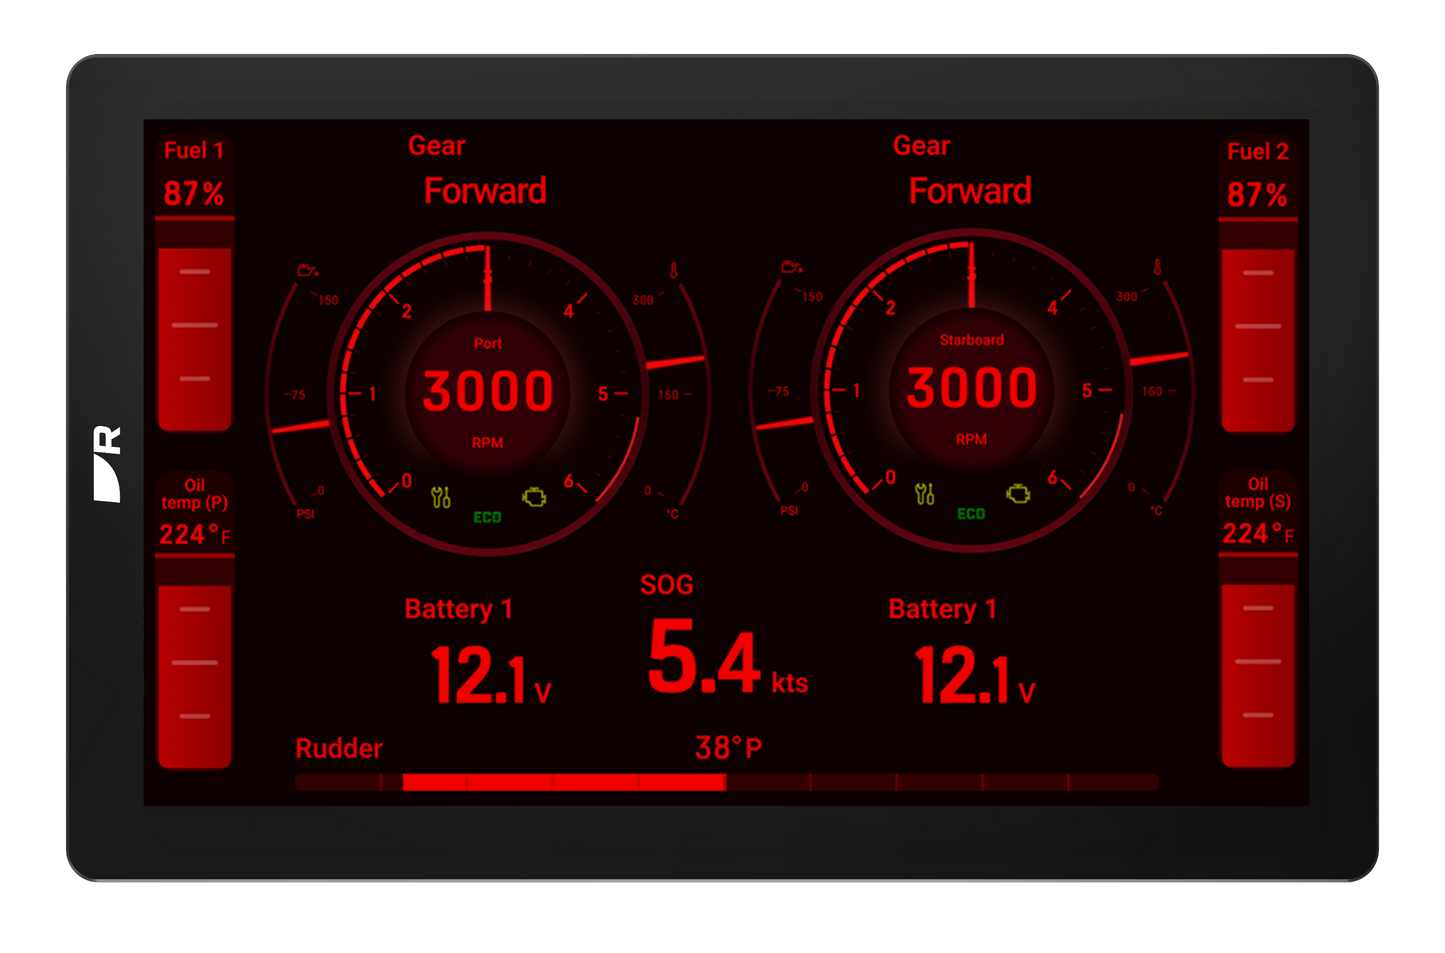The image size is (1445, 953).
Task: Tap the Port side Gear Forward text
Action: pos(486,191)
